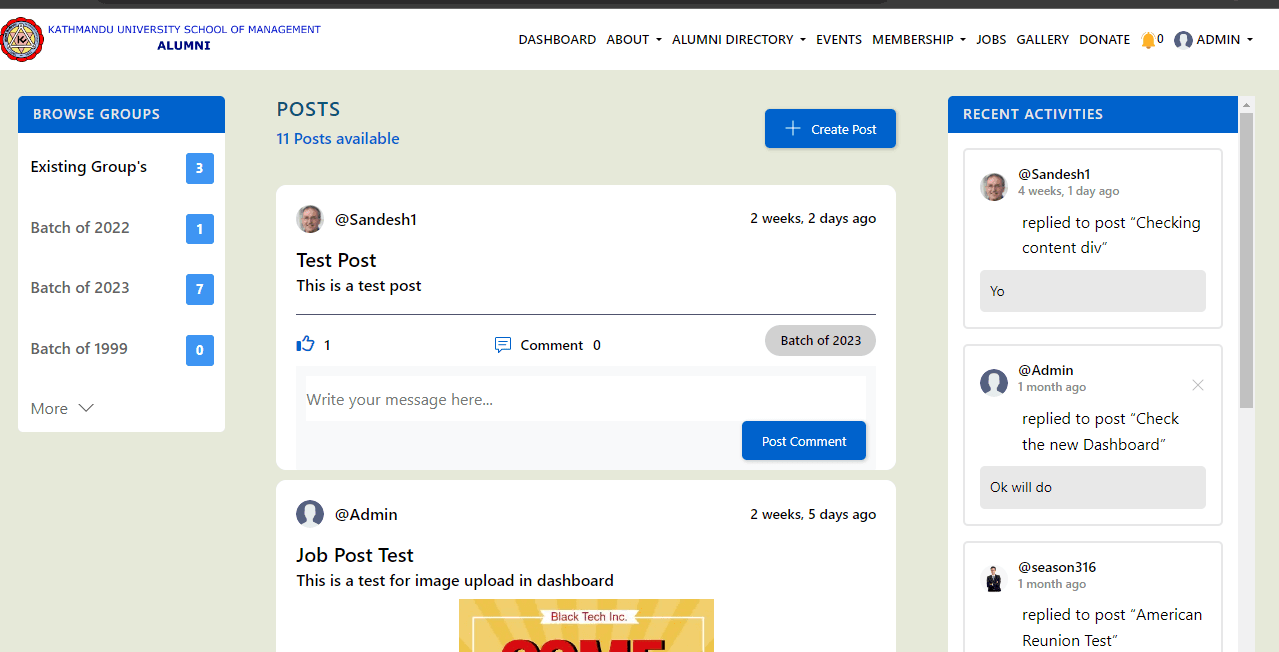The image size is (1279, 652).
Task: Open the Gallery menu item
Action: (x=1042, y=40)
